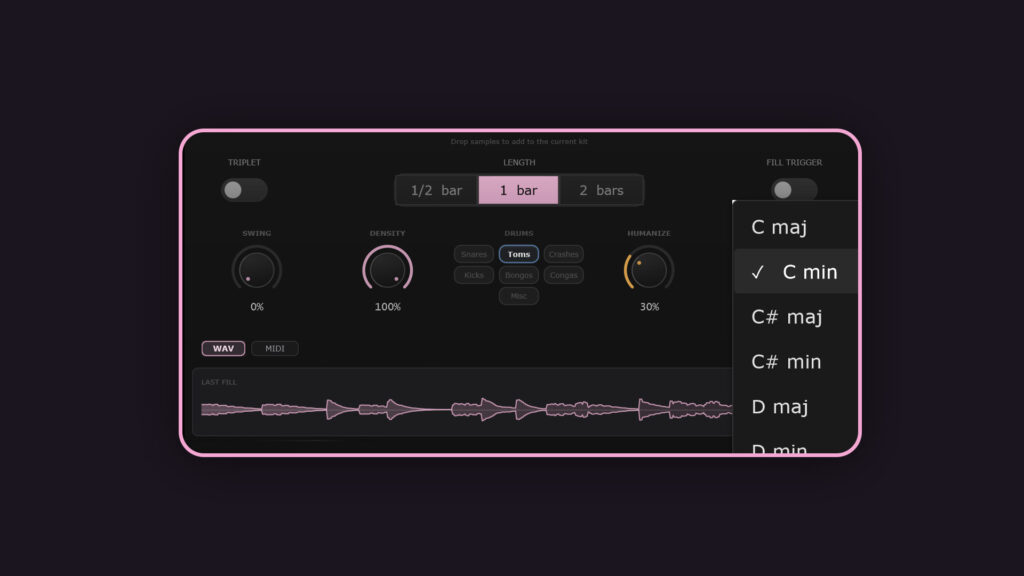The width and height of the screenshot is (1024, 576).
Task: Click the Humanize knob
Action: pos(649,270)
